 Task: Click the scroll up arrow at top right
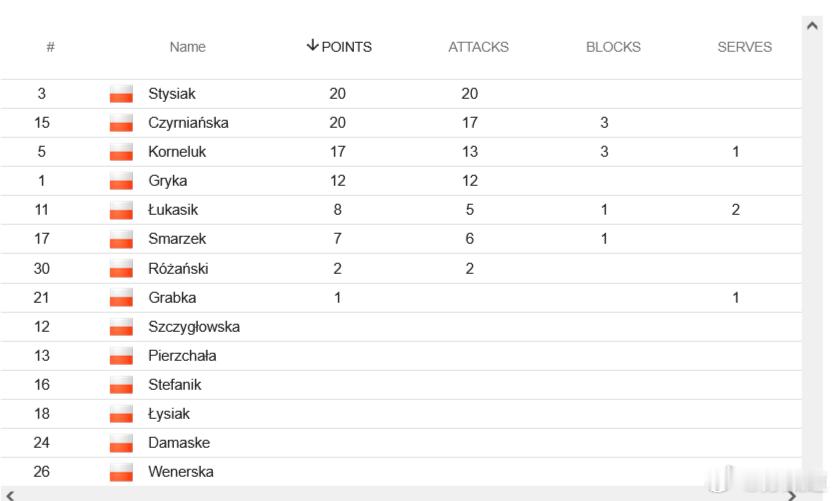pyautogui.click(x=812, y=25)
